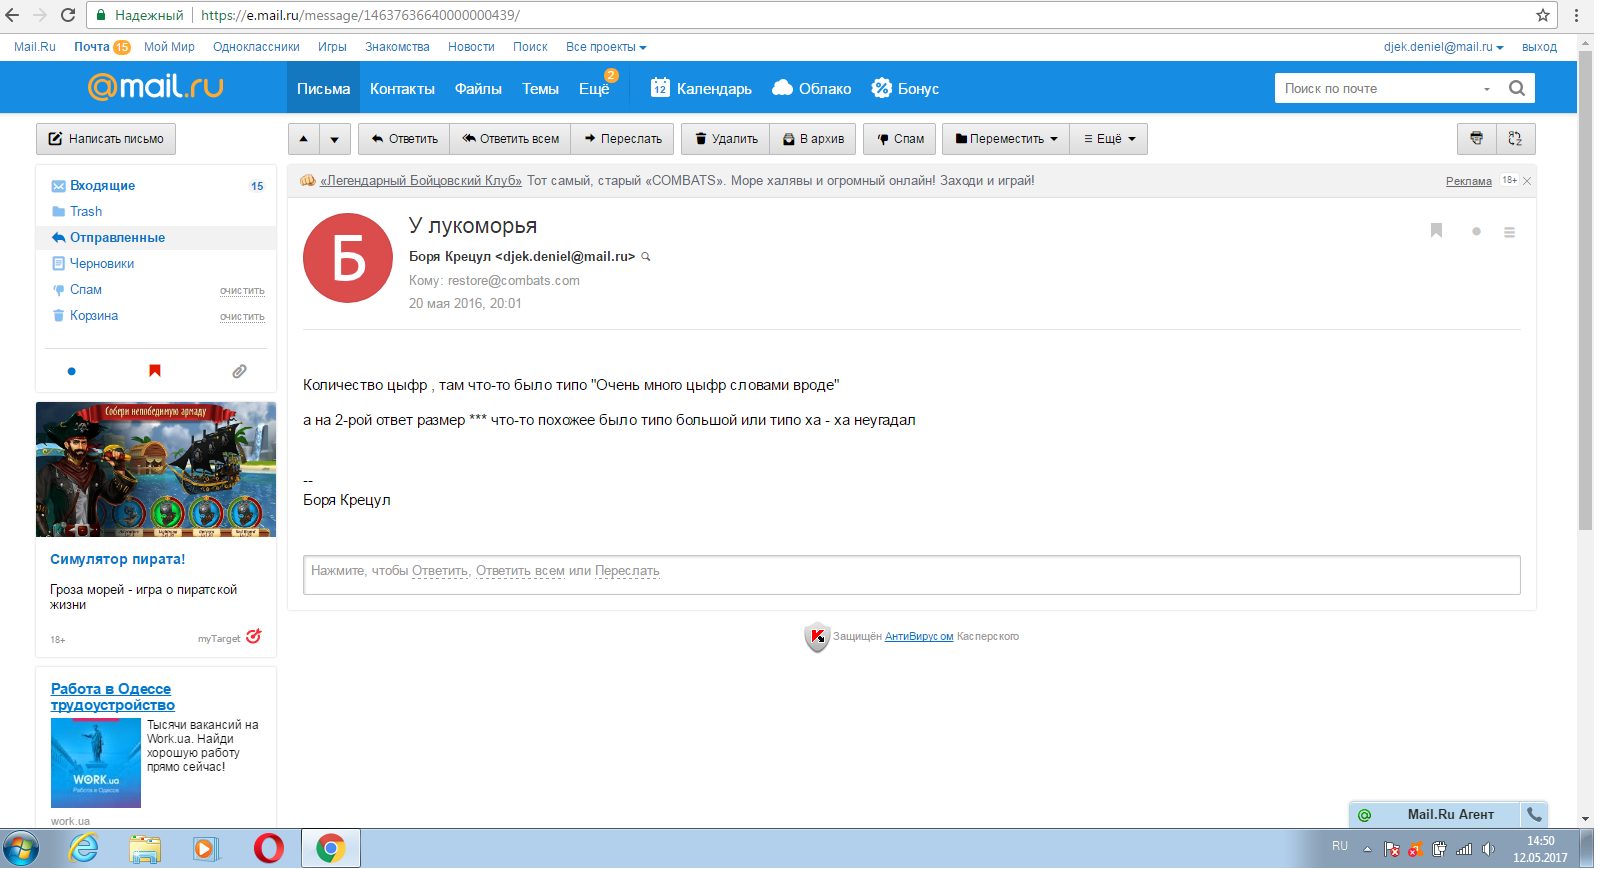Reload the page in browser
Image resolution: width=1600 pixels, height=869 pixels.
[68, 15]
